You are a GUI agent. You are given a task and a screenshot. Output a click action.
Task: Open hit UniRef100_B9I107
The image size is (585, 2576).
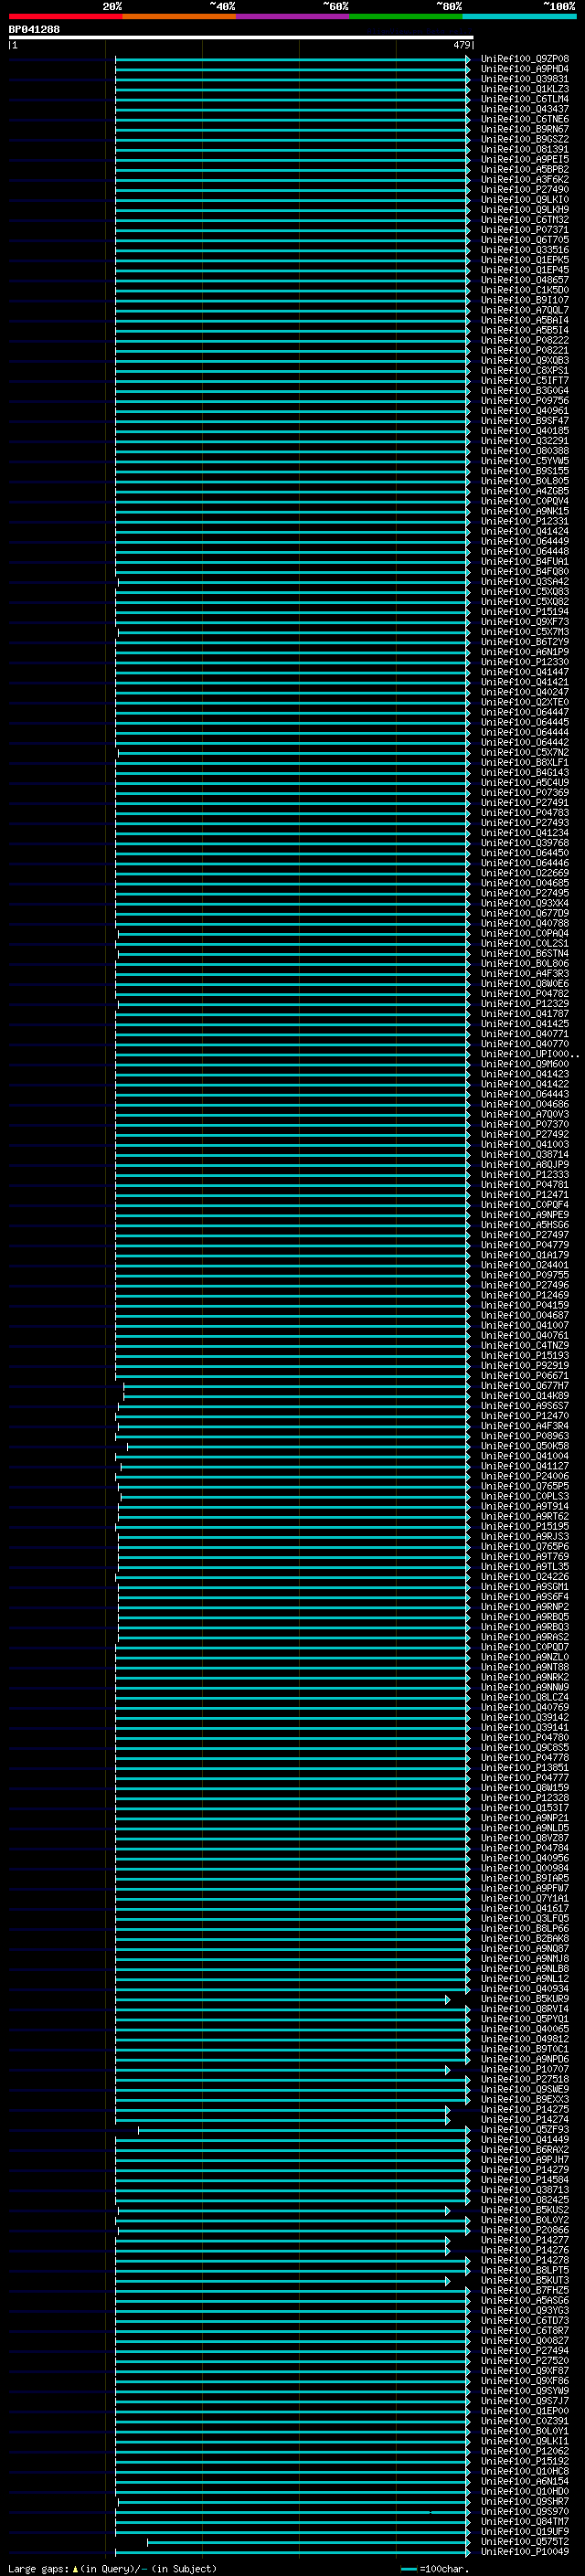point(525,300)
